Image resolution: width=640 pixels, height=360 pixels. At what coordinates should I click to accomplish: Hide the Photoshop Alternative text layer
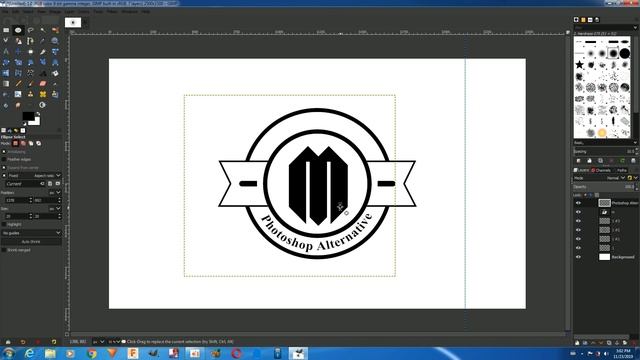click(x=578, y=203)
